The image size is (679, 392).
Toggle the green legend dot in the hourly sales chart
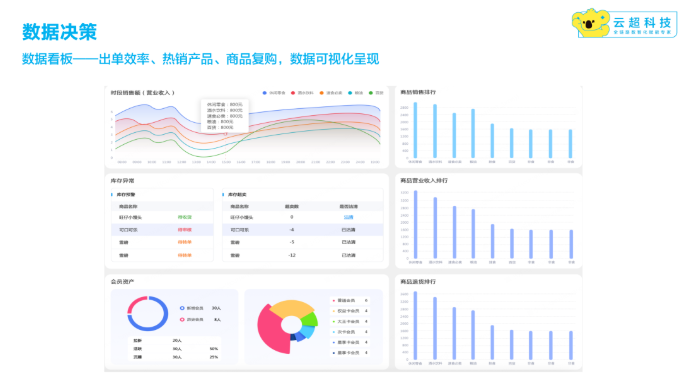point(370,93)
